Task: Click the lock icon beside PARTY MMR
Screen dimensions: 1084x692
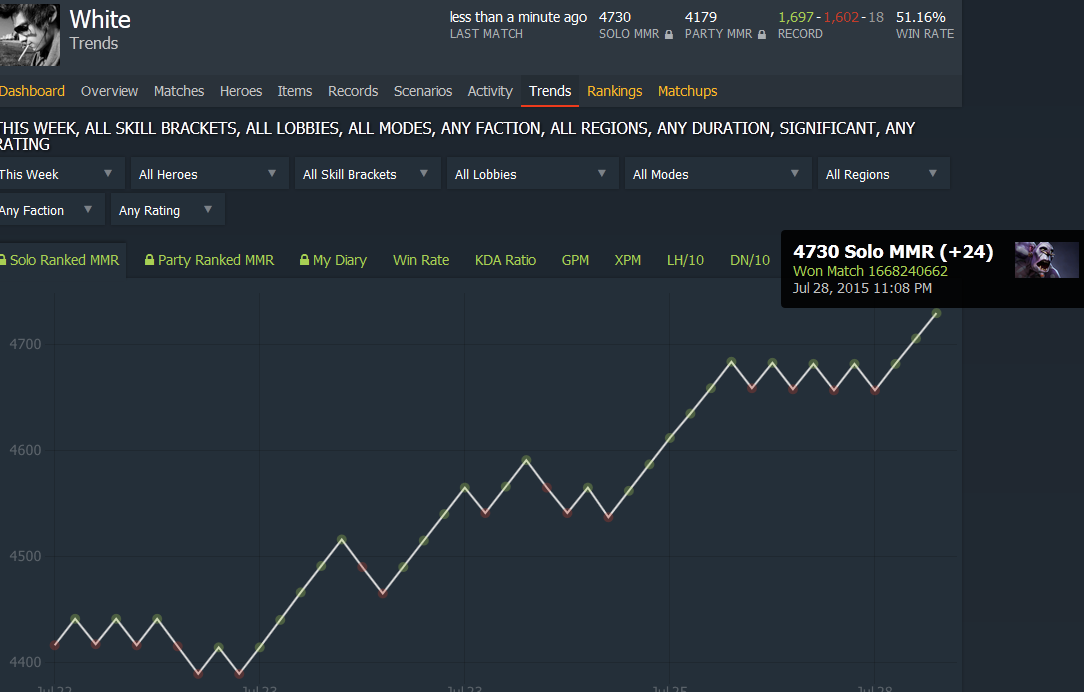Action: pos(762,34)
